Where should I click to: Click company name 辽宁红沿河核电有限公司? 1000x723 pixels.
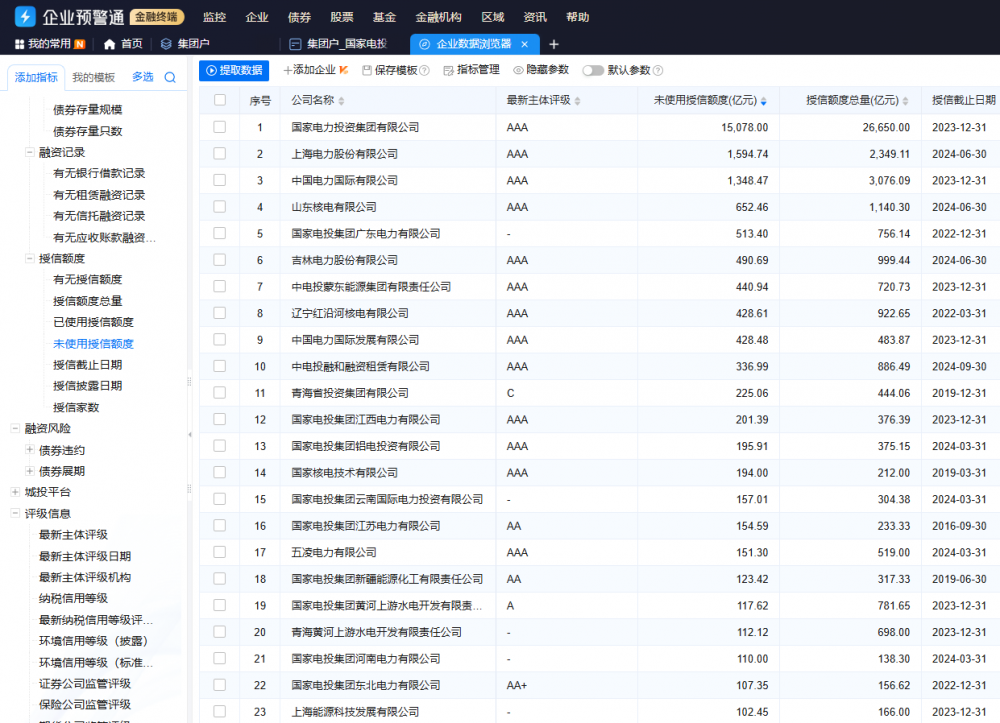click(349, 313)
